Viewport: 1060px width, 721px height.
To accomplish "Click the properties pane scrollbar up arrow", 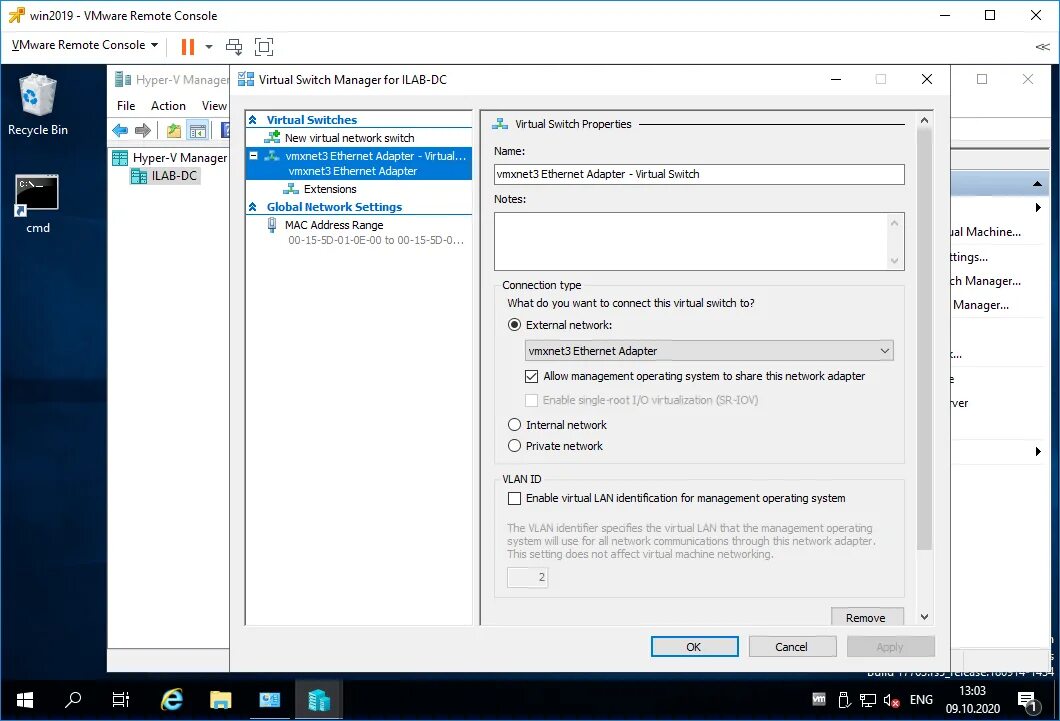I will (924, 120).
